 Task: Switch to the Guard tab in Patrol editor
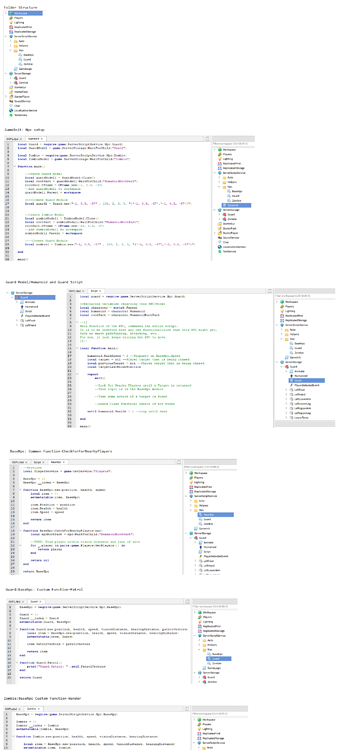click(x=35, y=601)
